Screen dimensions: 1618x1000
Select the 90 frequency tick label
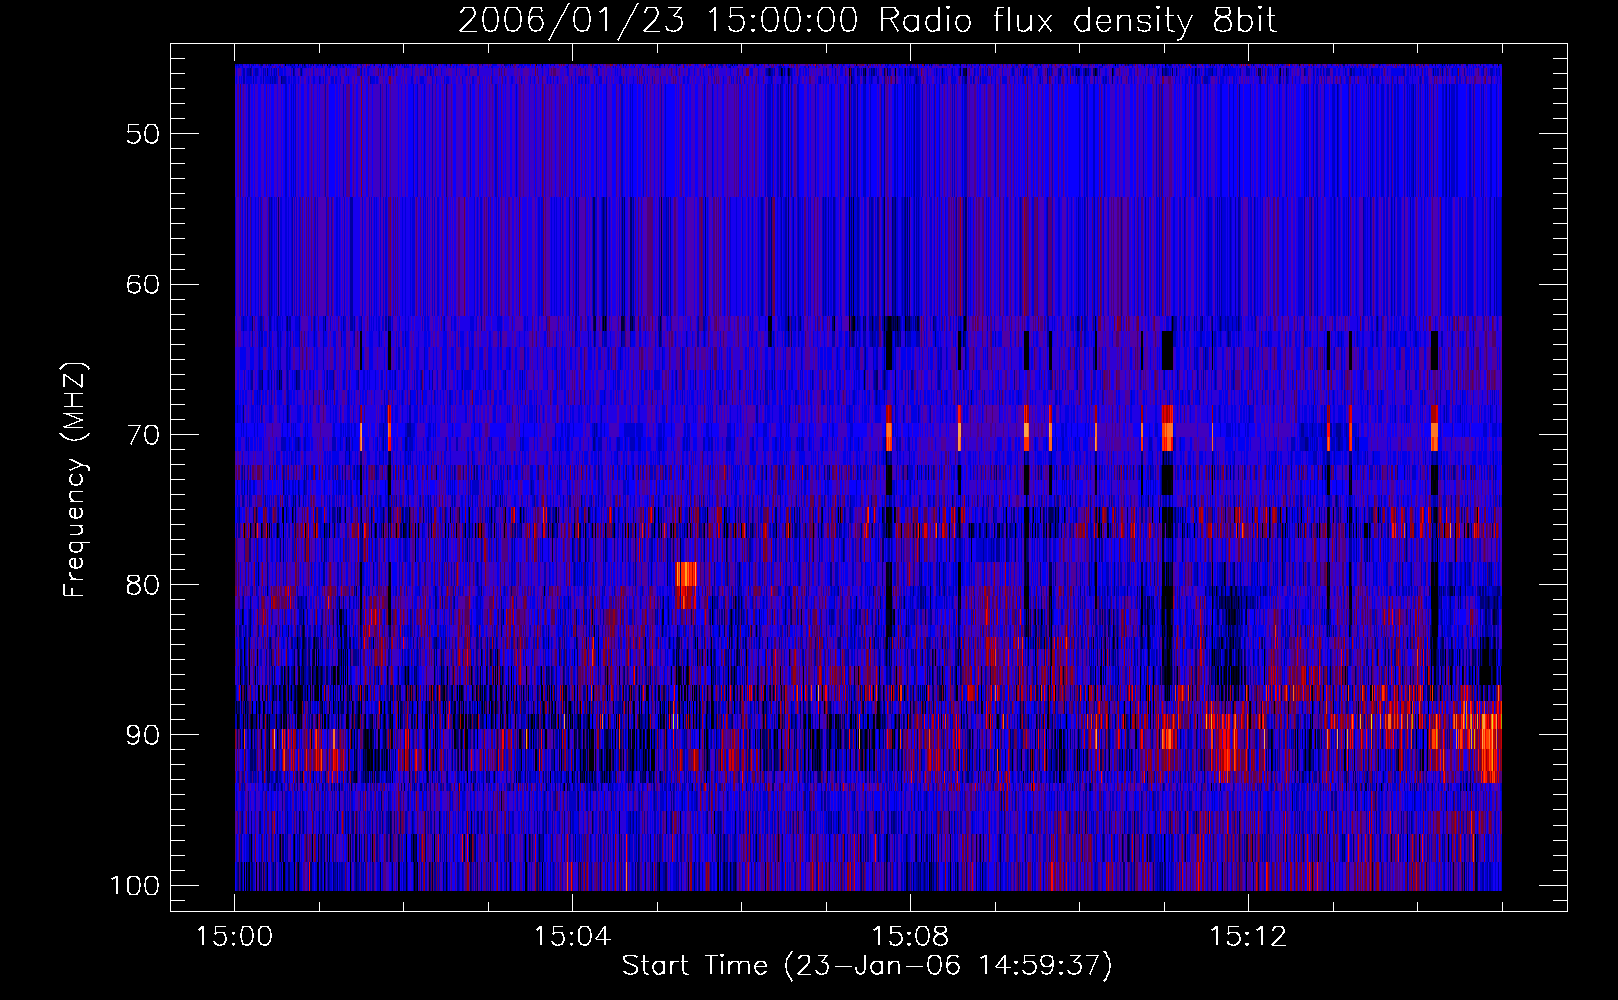pos(143,735)
